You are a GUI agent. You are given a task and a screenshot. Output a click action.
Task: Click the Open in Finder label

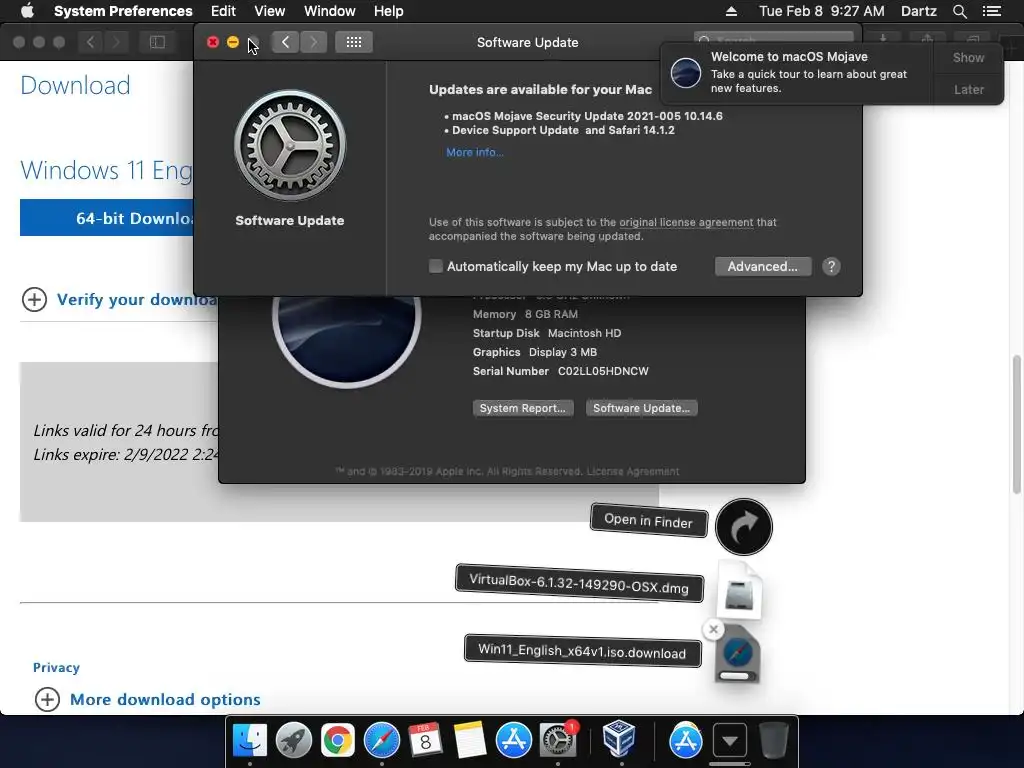pos(648,520)
